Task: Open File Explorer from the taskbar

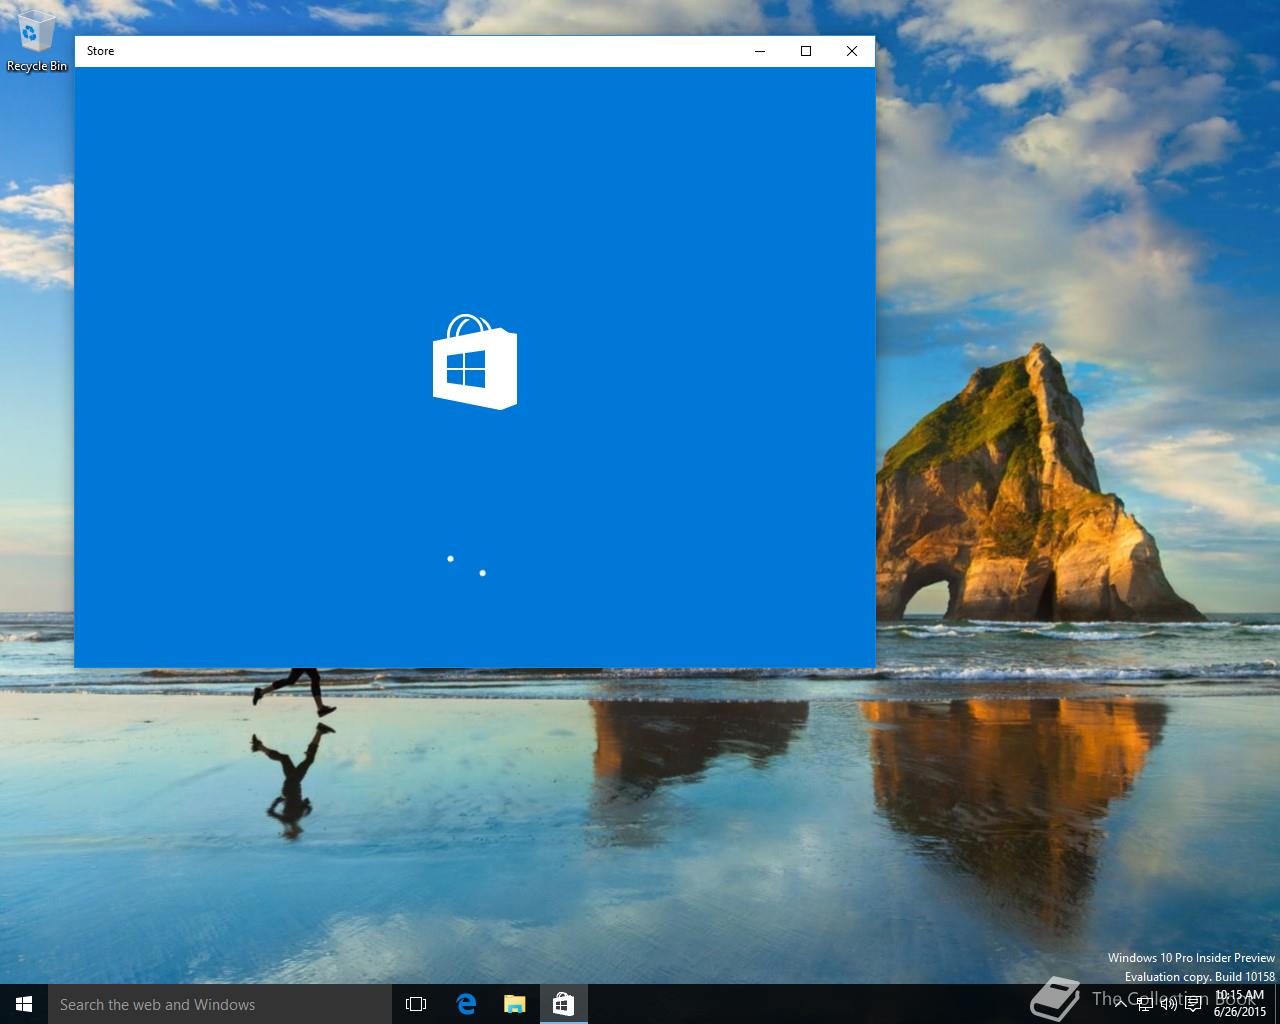Action: click(x=514, y=1004)
